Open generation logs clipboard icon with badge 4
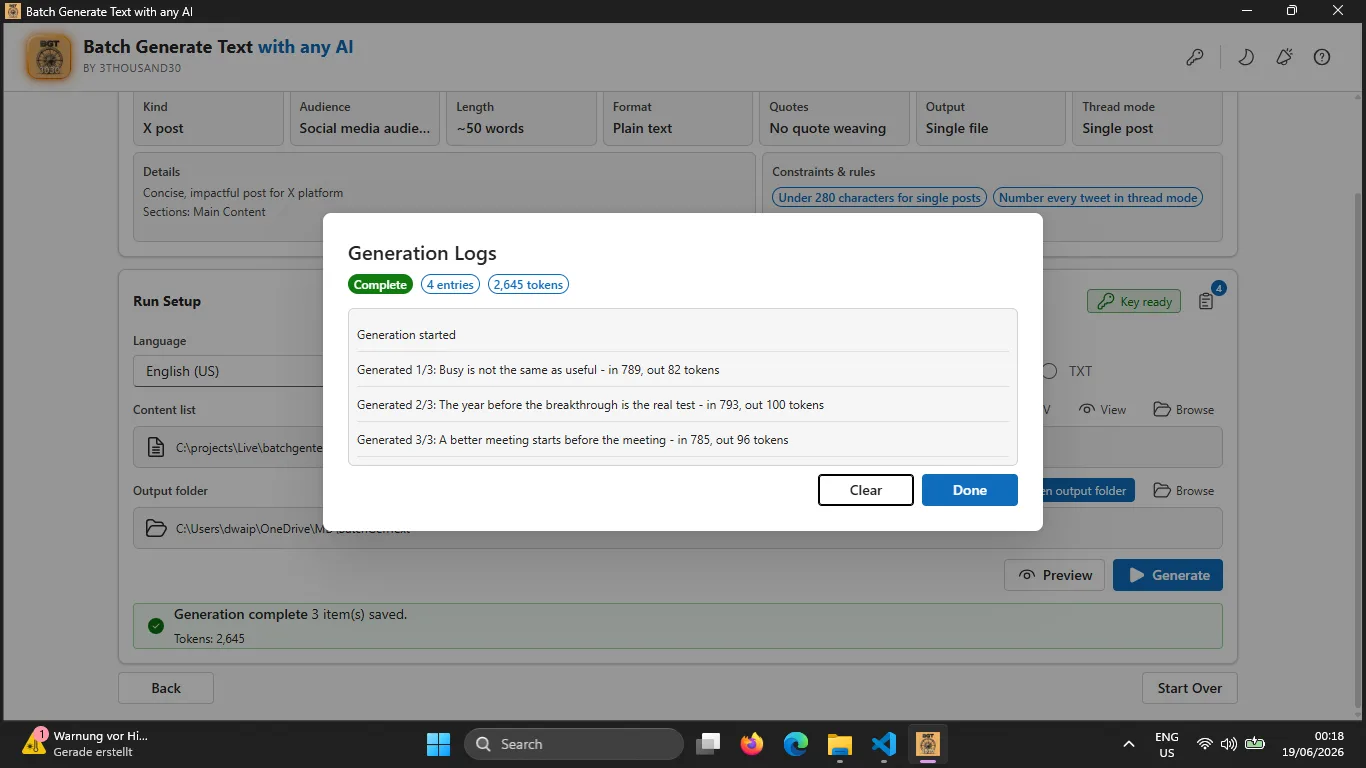Viewport: 1366px width, 768px height. (1206, 301)
